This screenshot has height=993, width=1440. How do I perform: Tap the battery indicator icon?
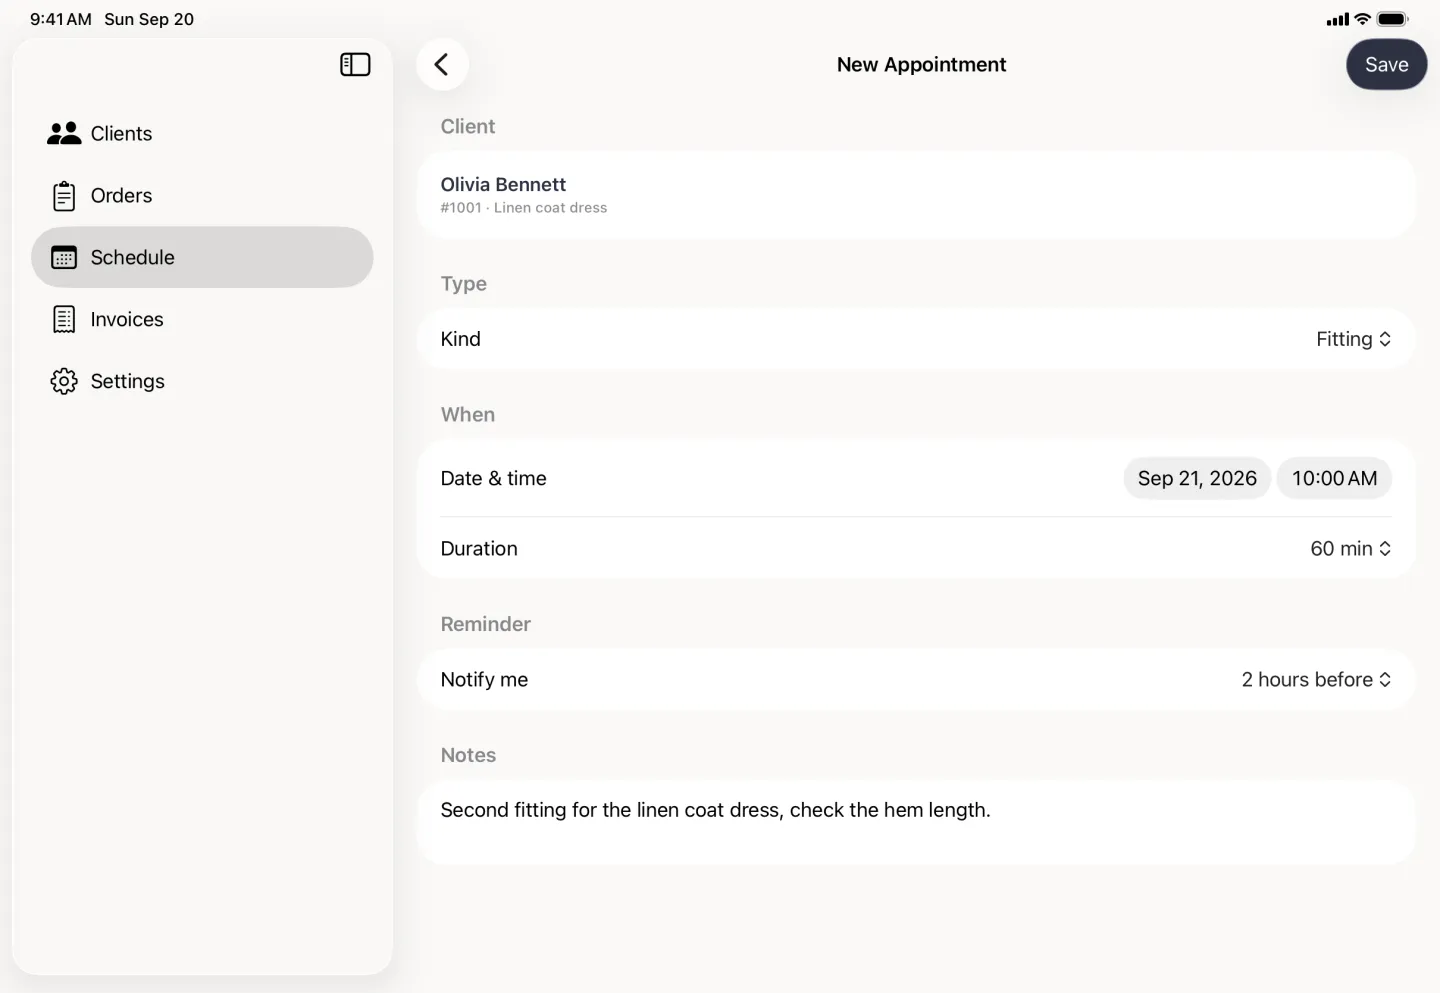(1392, 19)
